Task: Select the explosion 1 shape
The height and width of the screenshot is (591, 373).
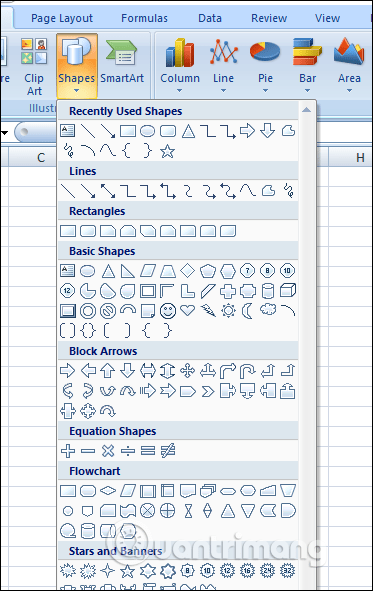Action: tap(68, 571)
